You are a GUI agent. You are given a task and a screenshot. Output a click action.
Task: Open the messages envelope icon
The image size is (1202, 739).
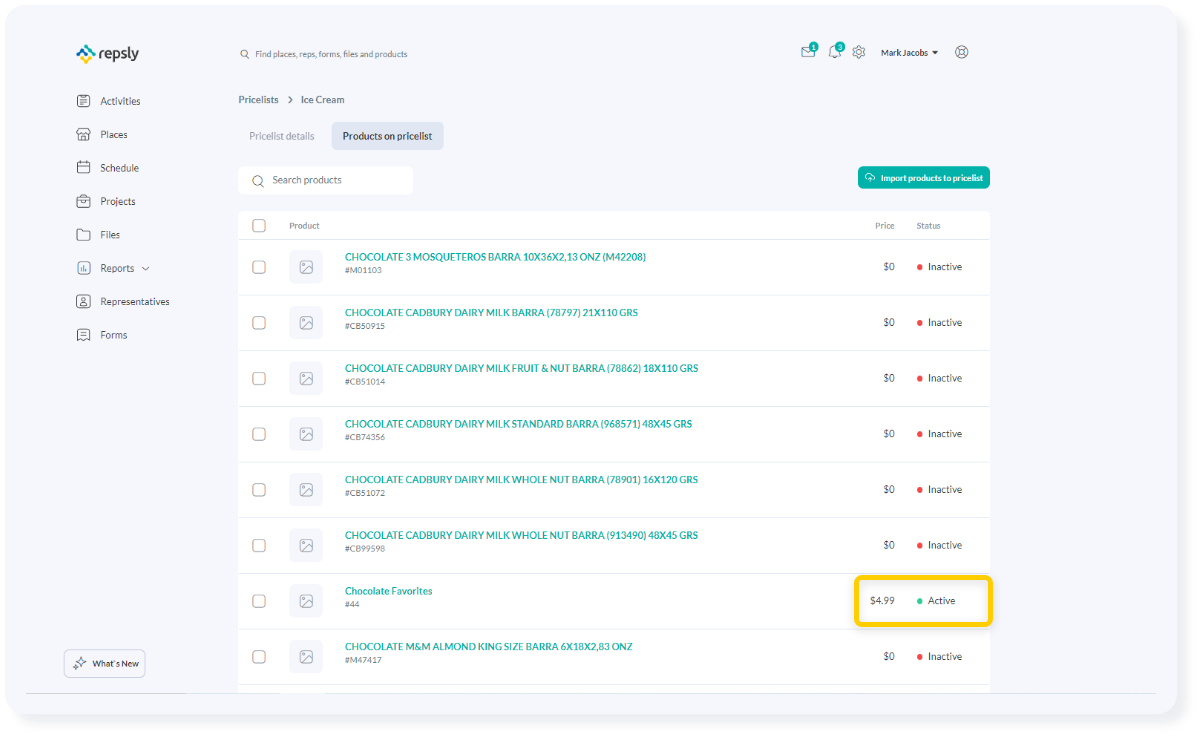coord(808,52)
